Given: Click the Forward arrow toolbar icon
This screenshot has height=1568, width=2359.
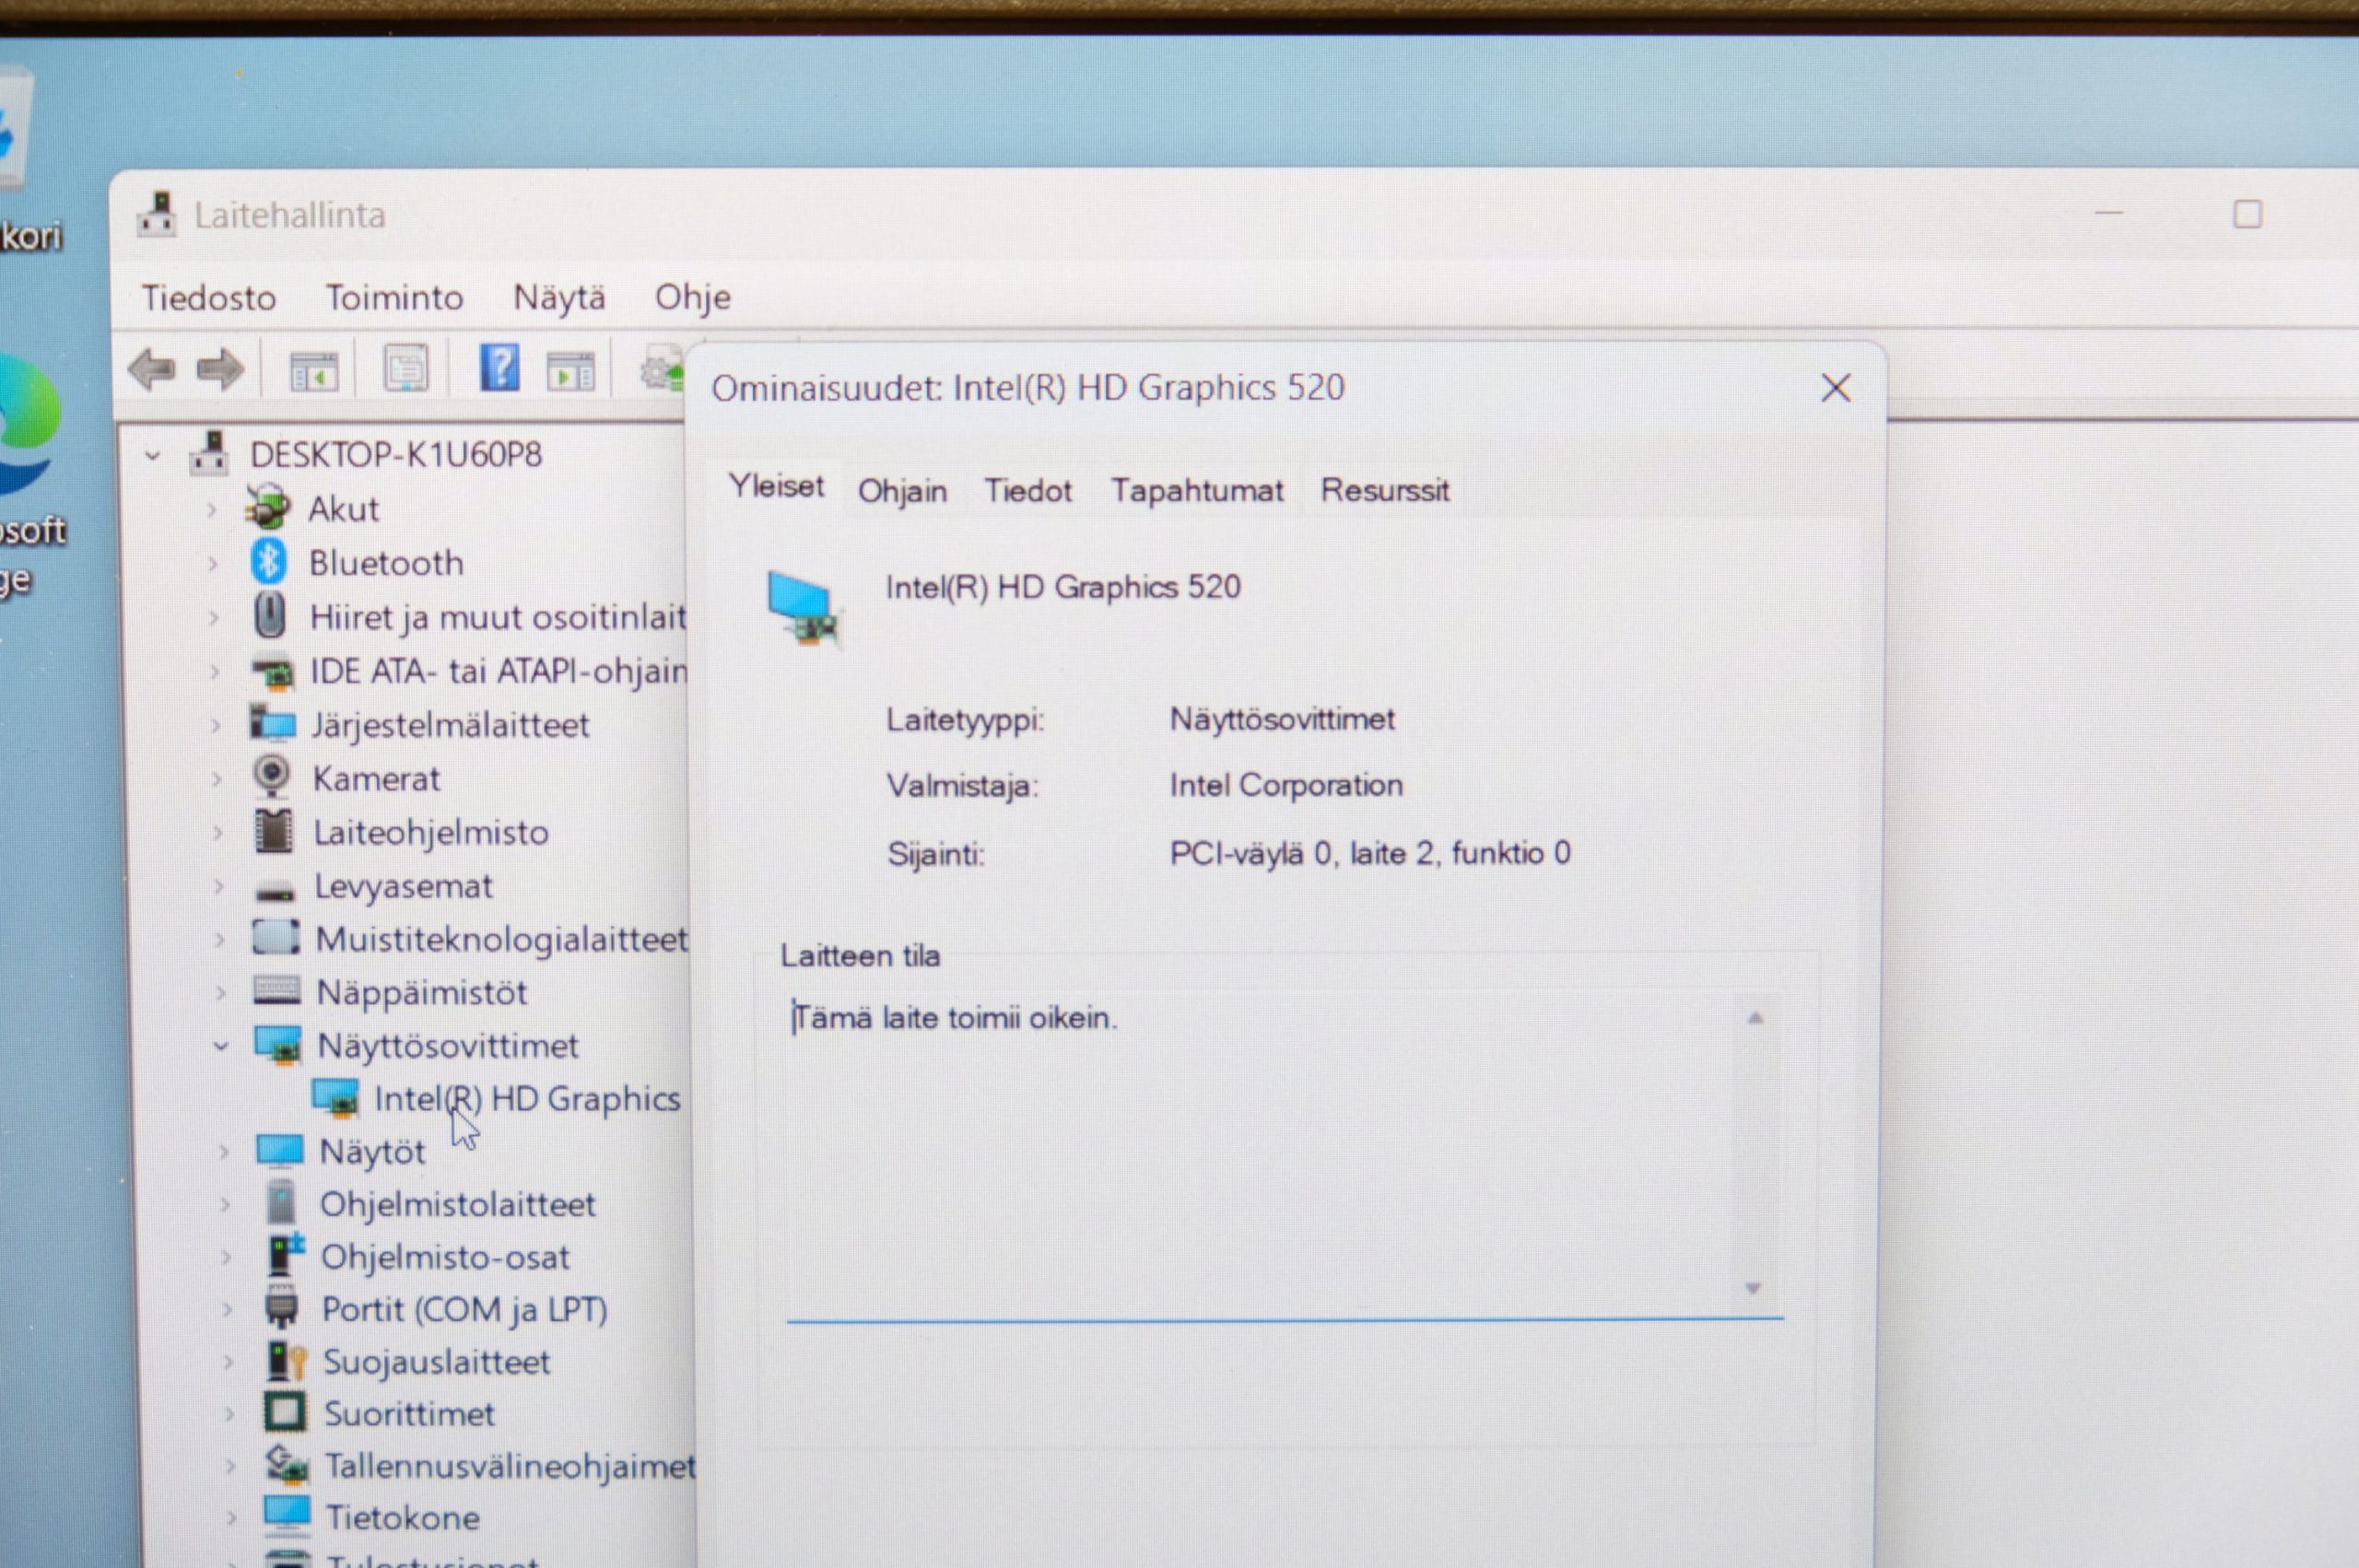Looking at the screenshot, I should pos(221,370).
